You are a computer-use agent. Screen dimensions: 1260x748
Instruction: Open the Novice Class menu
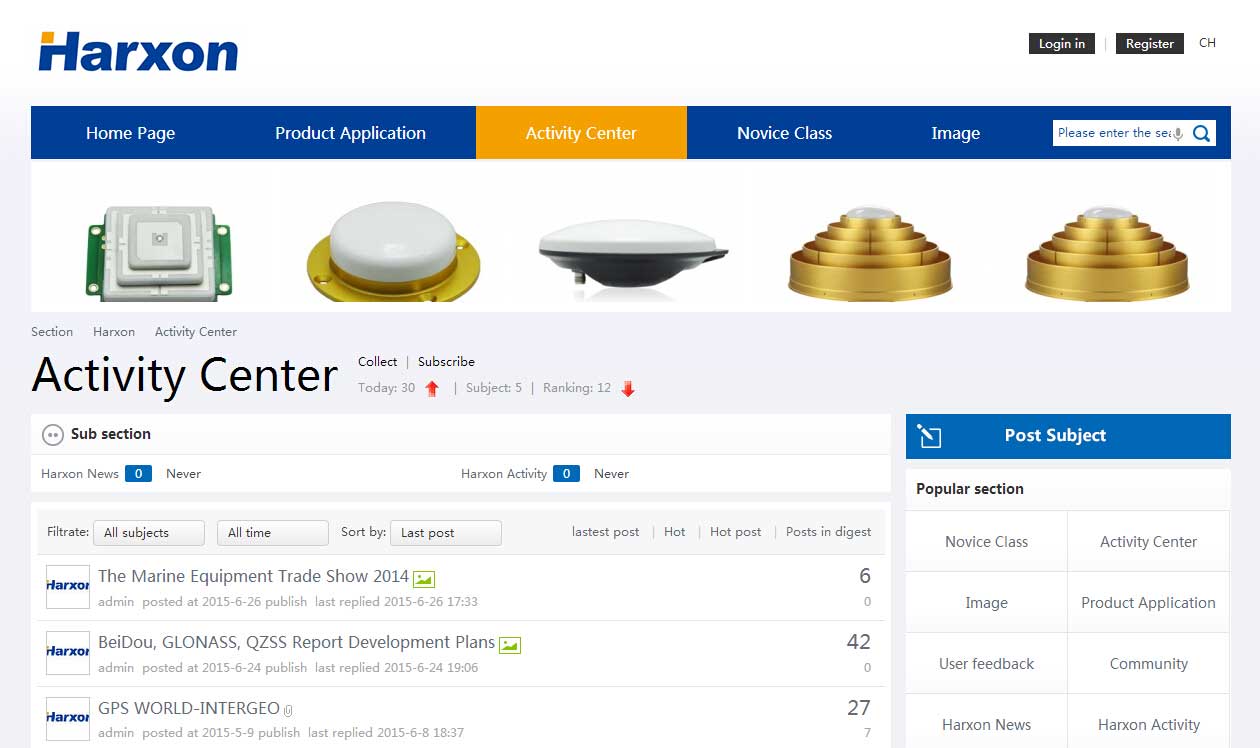(784, 133)
